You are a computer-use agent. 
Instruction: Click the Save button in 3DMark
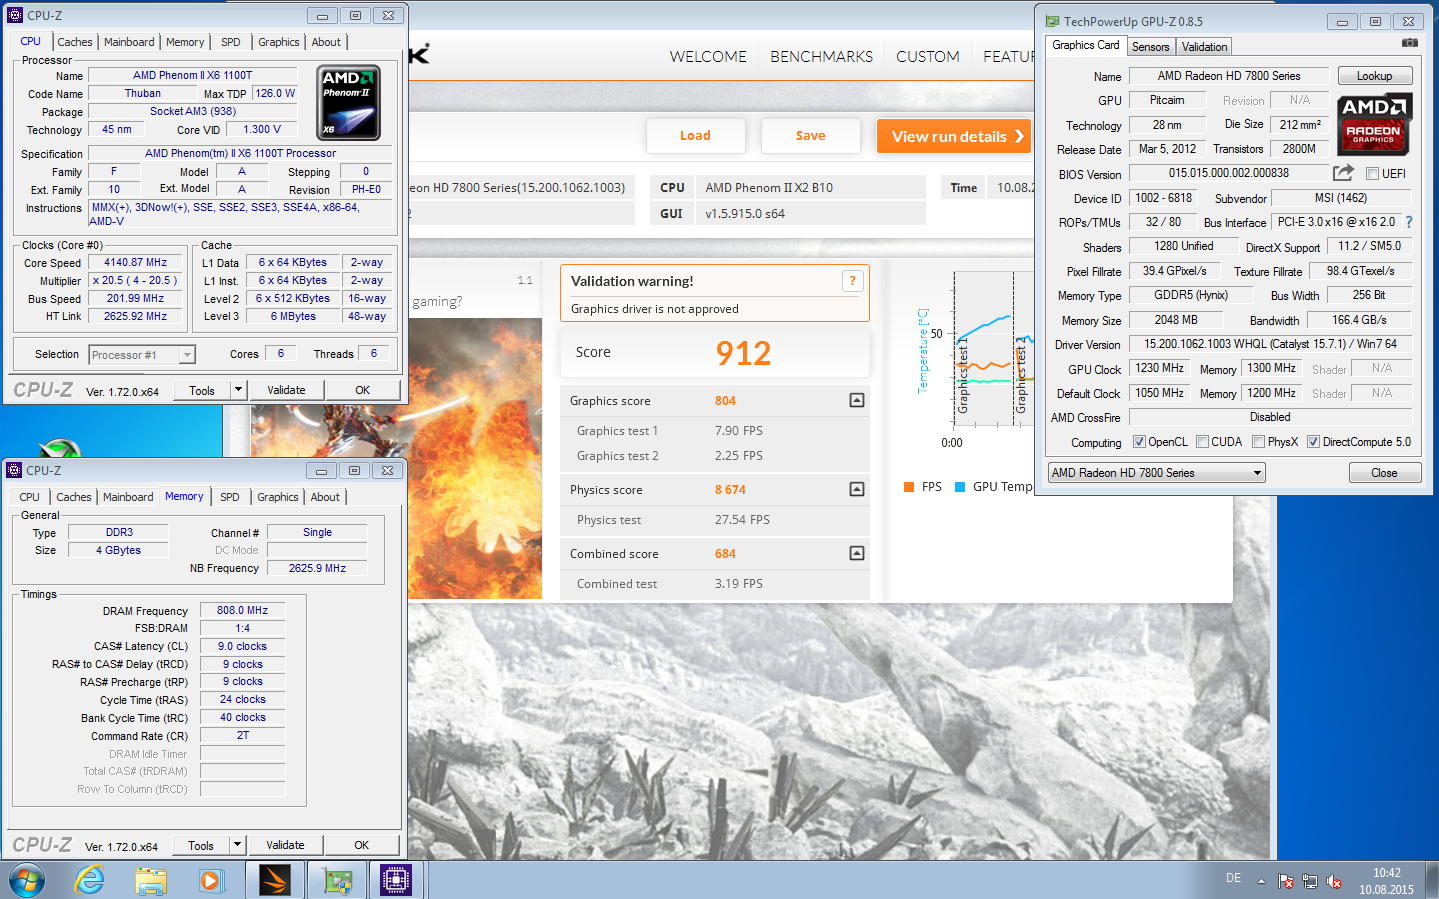[x=811, y=136]
